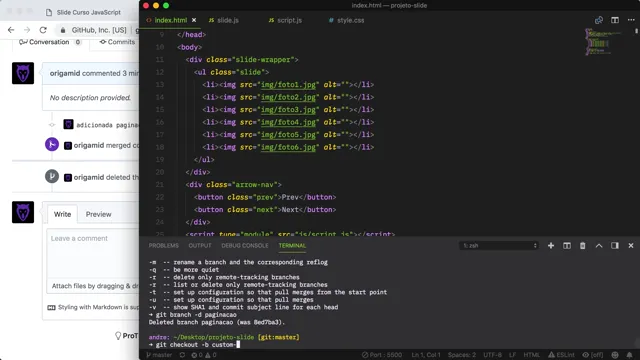This screenshot has width=640, height=360.
Task: Open the PROBLEMS panel tab
Action: [x=163, y=245]
